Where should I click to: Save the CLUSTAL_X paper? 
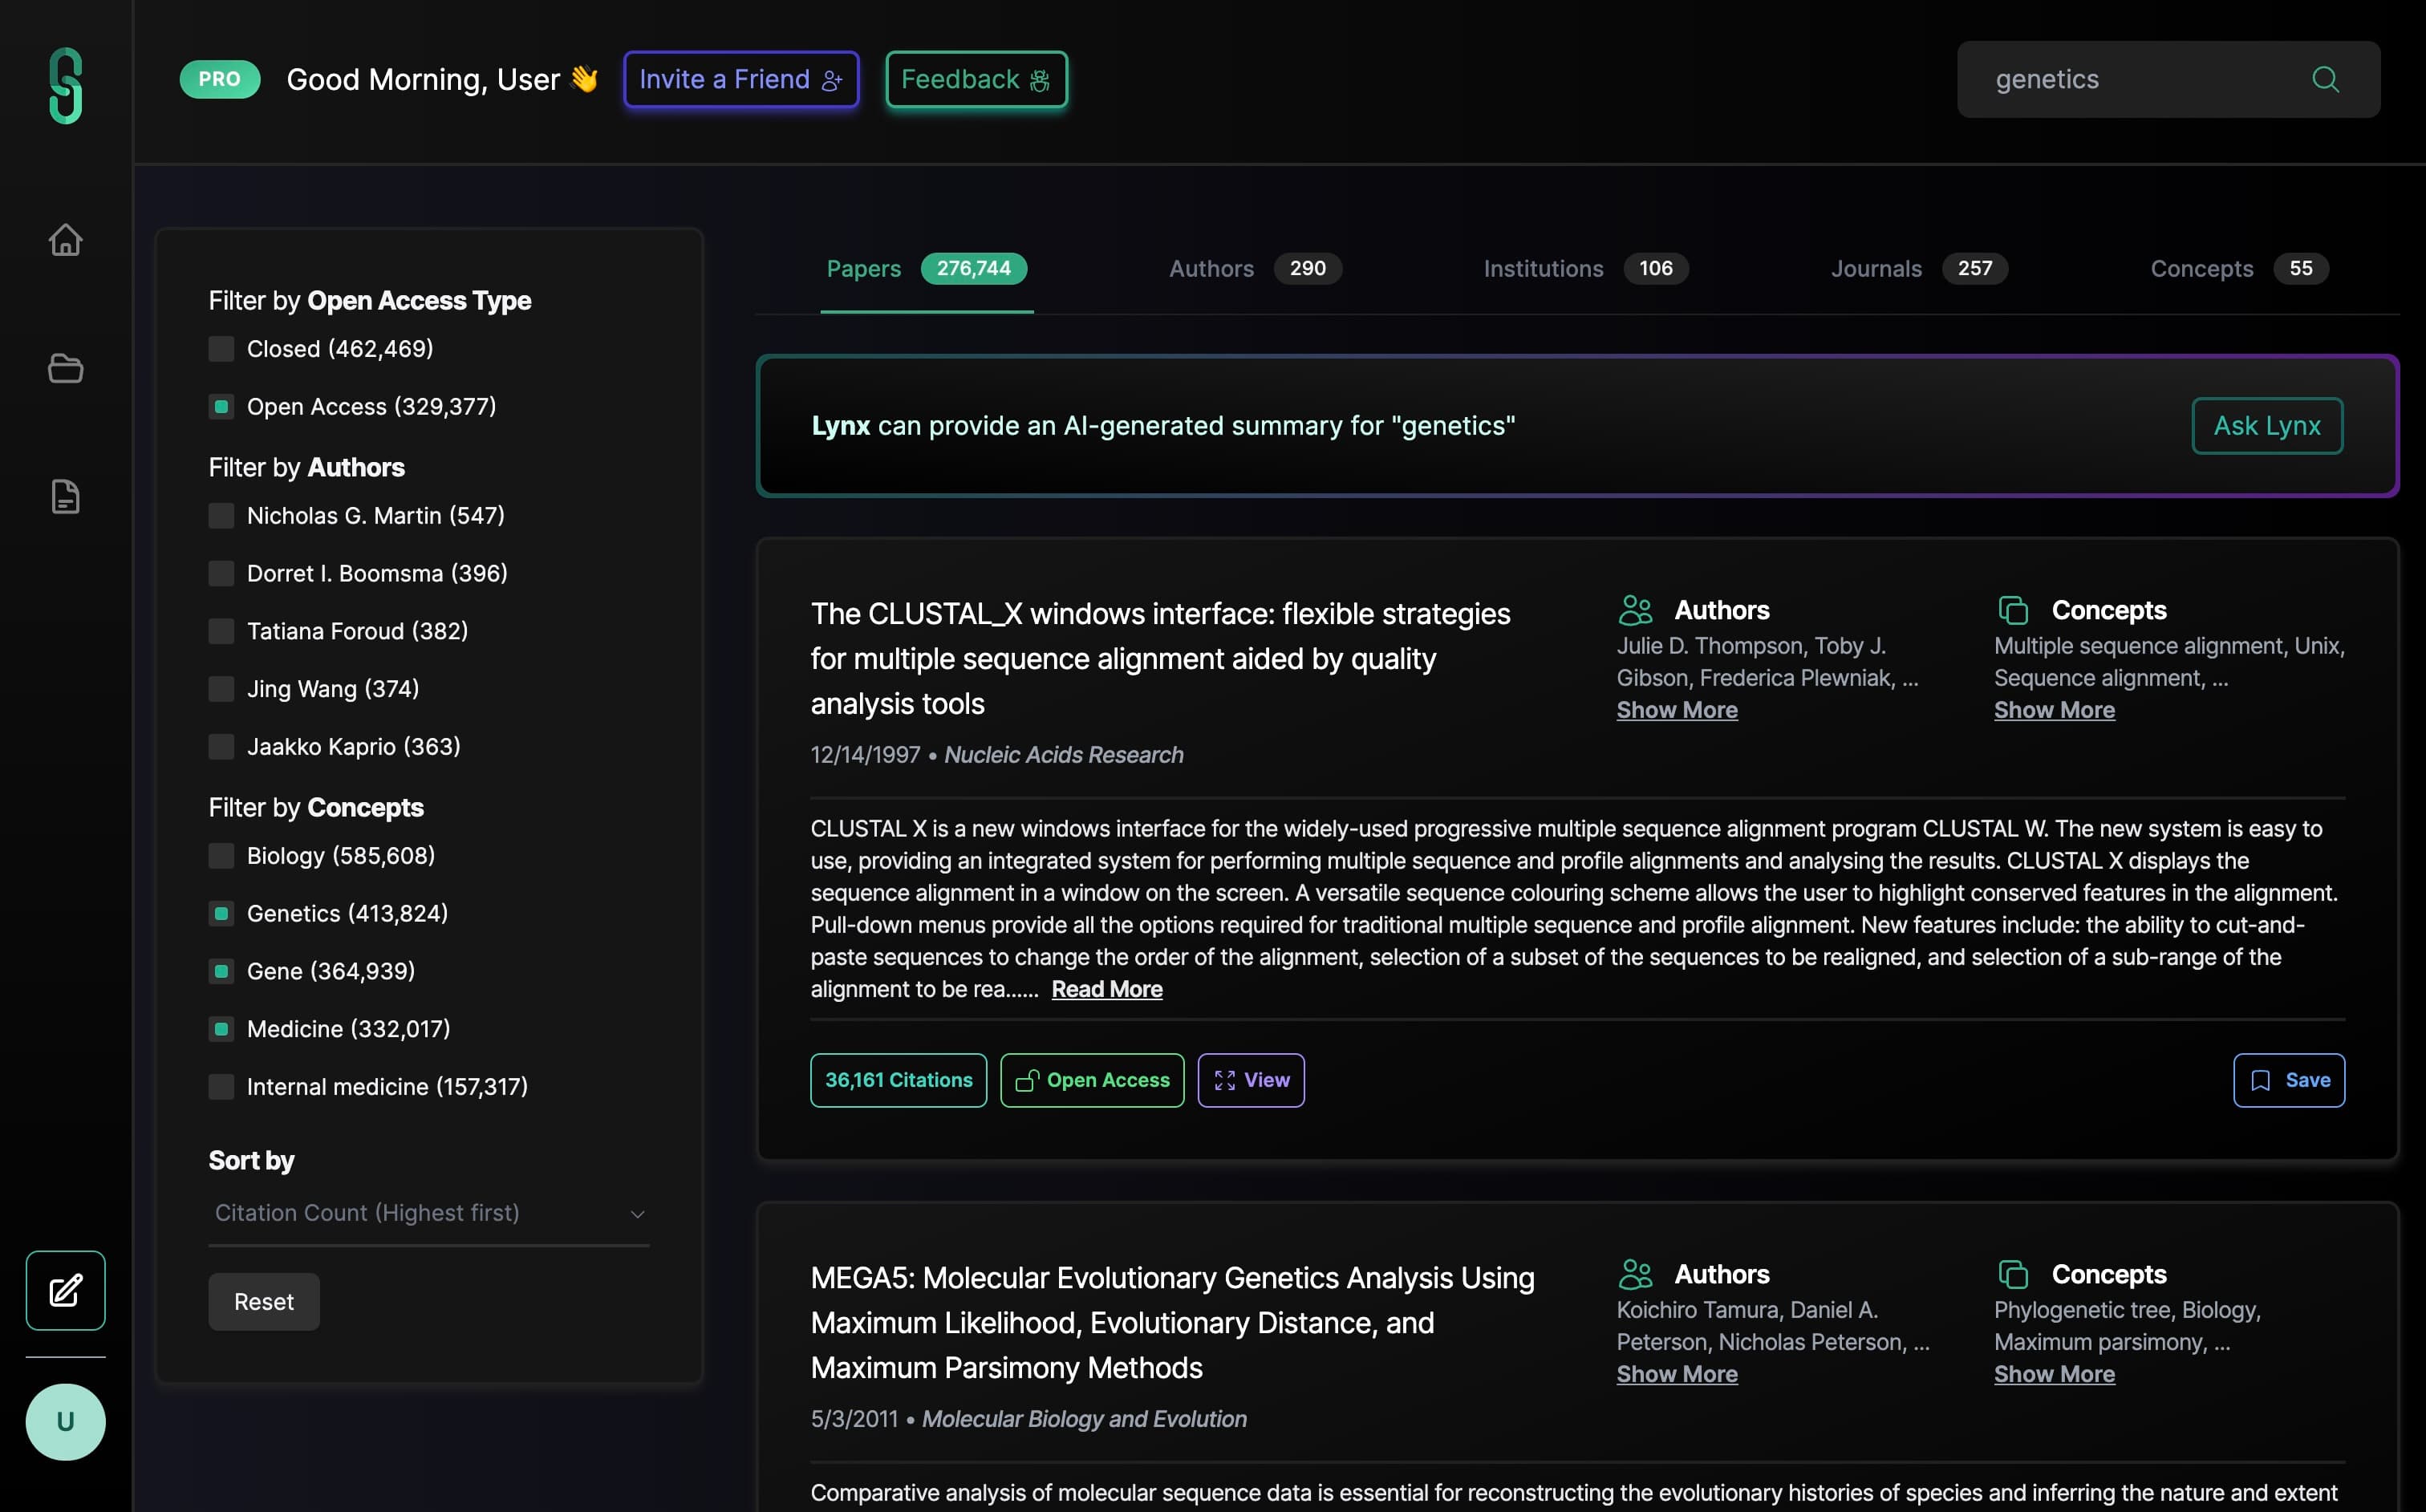pos(2288,1080)
